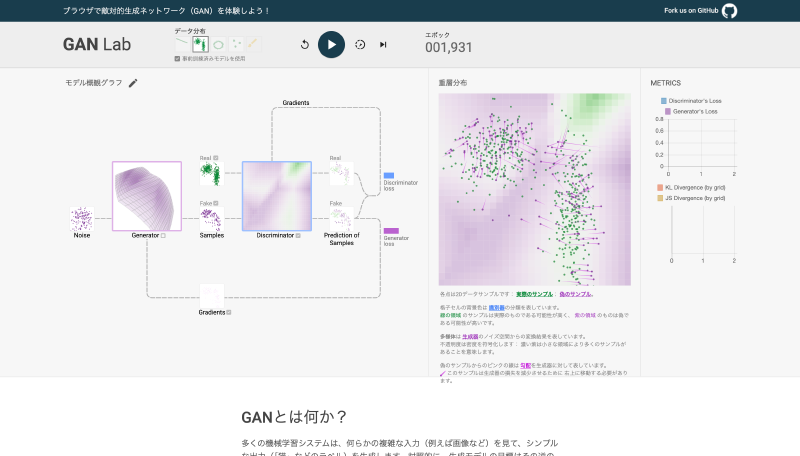Click the Prediction of Samples label
800x456 pixels.
pyautogui.click(x=341, y=239)
